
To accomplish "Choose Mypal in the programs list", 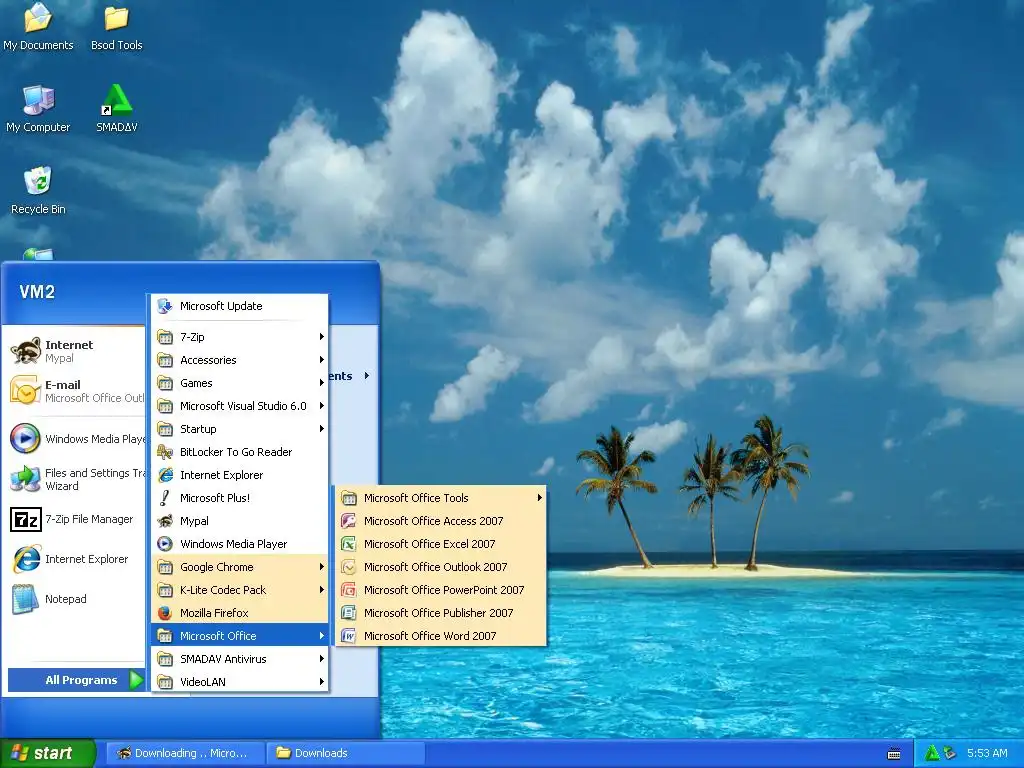I will coord(240,520).
